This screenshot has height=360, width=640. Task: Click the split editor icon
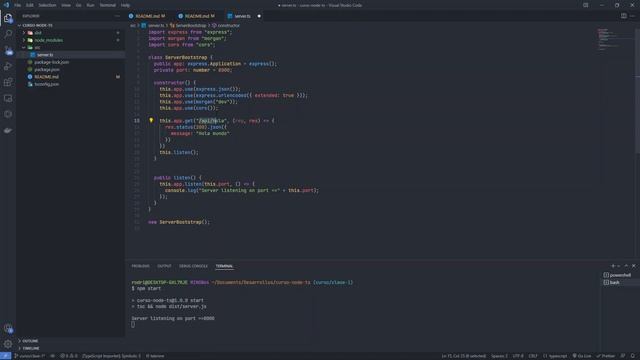coord(623,16)
